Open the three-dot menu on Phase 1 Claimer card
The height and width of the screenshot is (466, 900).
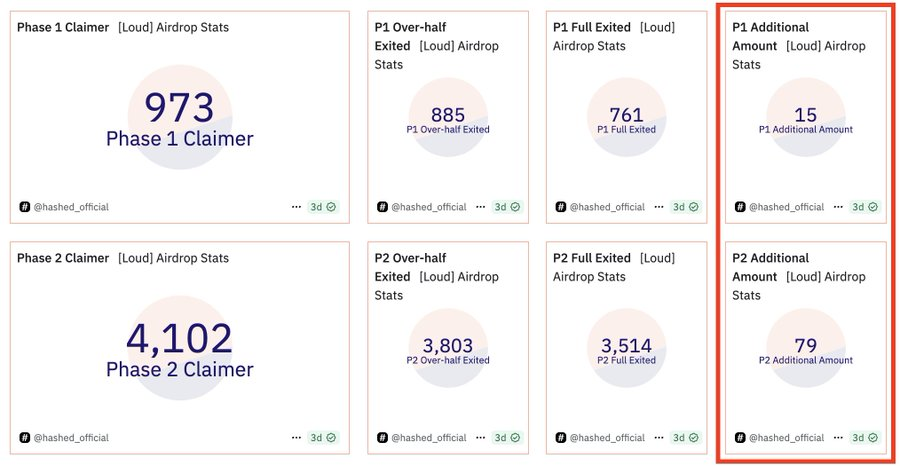coord(296,207)
